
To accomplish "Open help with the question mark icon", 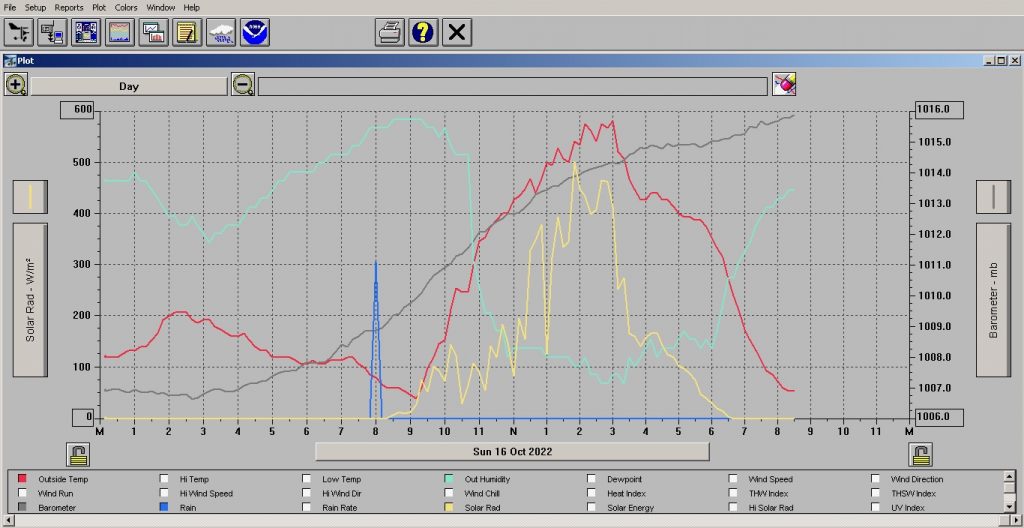I will point(424,32).
